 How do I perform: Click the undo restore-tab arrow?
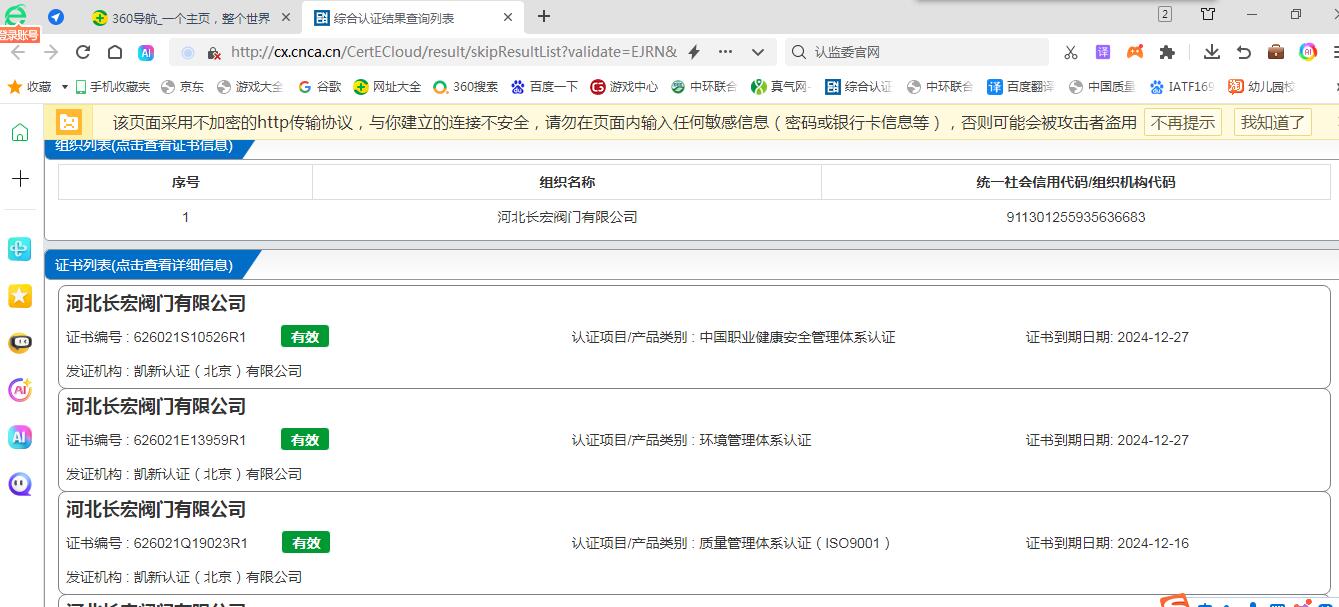(x=1244, y=52)
